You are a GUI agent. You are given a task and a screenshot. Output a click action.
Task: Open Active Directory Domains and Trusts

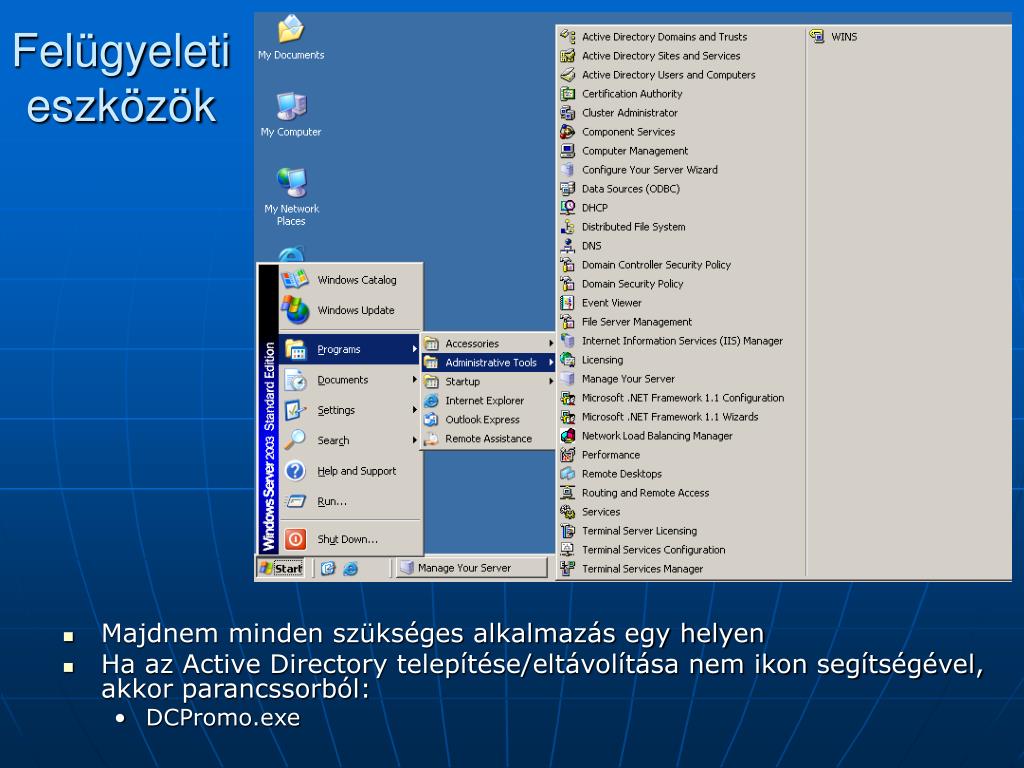[681, 37]
